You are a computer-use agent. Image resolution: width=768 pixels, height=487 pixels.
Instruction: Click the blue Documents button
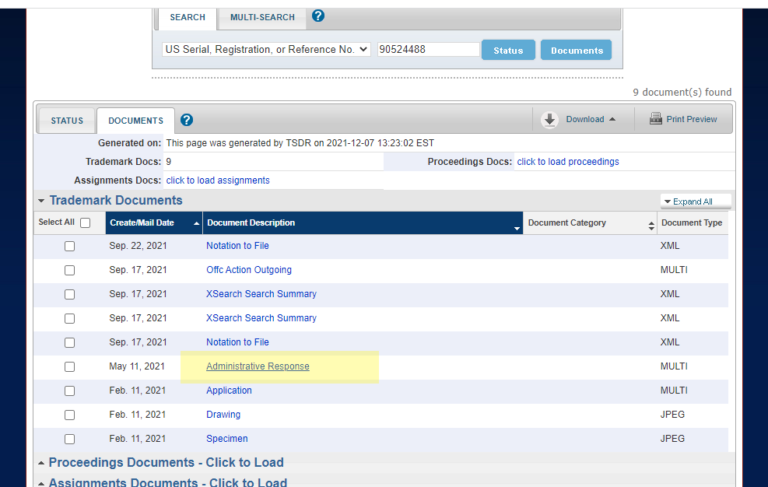[x=576, y=50]
